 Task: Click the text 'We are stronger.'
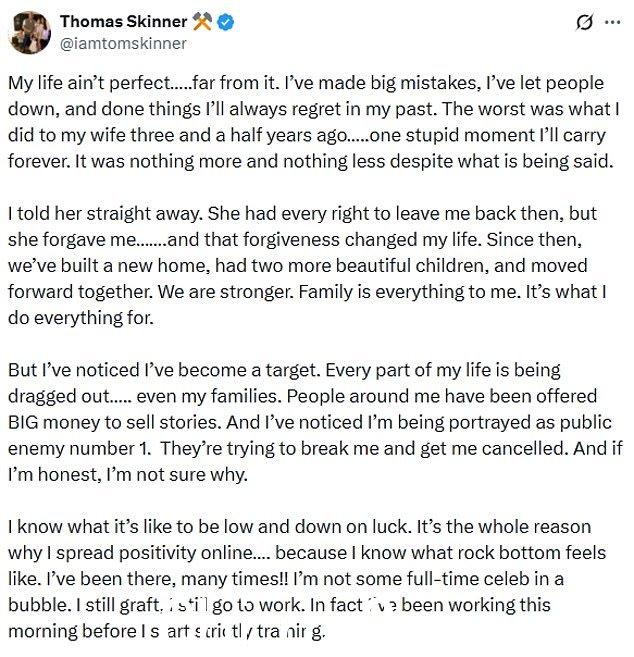226,292
